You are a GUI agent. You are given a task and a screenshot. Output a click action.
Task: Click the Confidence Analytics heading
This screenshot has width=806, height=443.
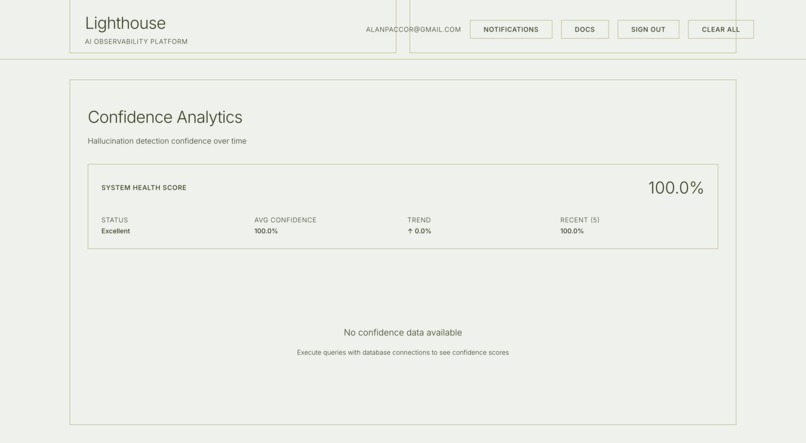pyautogui.click(x=165, y=117)
